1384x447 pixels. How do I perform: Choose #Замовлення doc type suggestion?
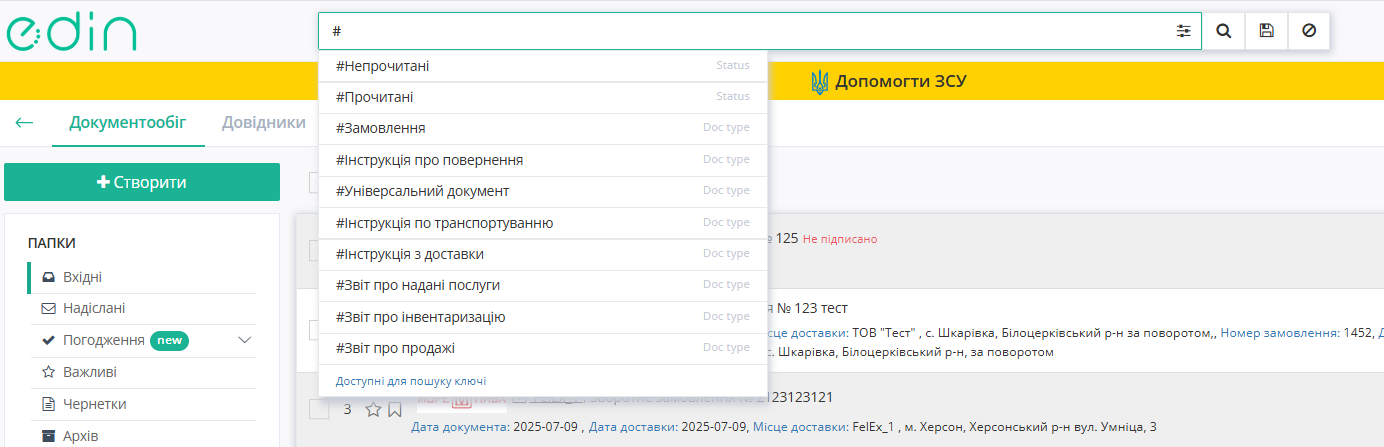pyautogui.click(x=381, y=129)
